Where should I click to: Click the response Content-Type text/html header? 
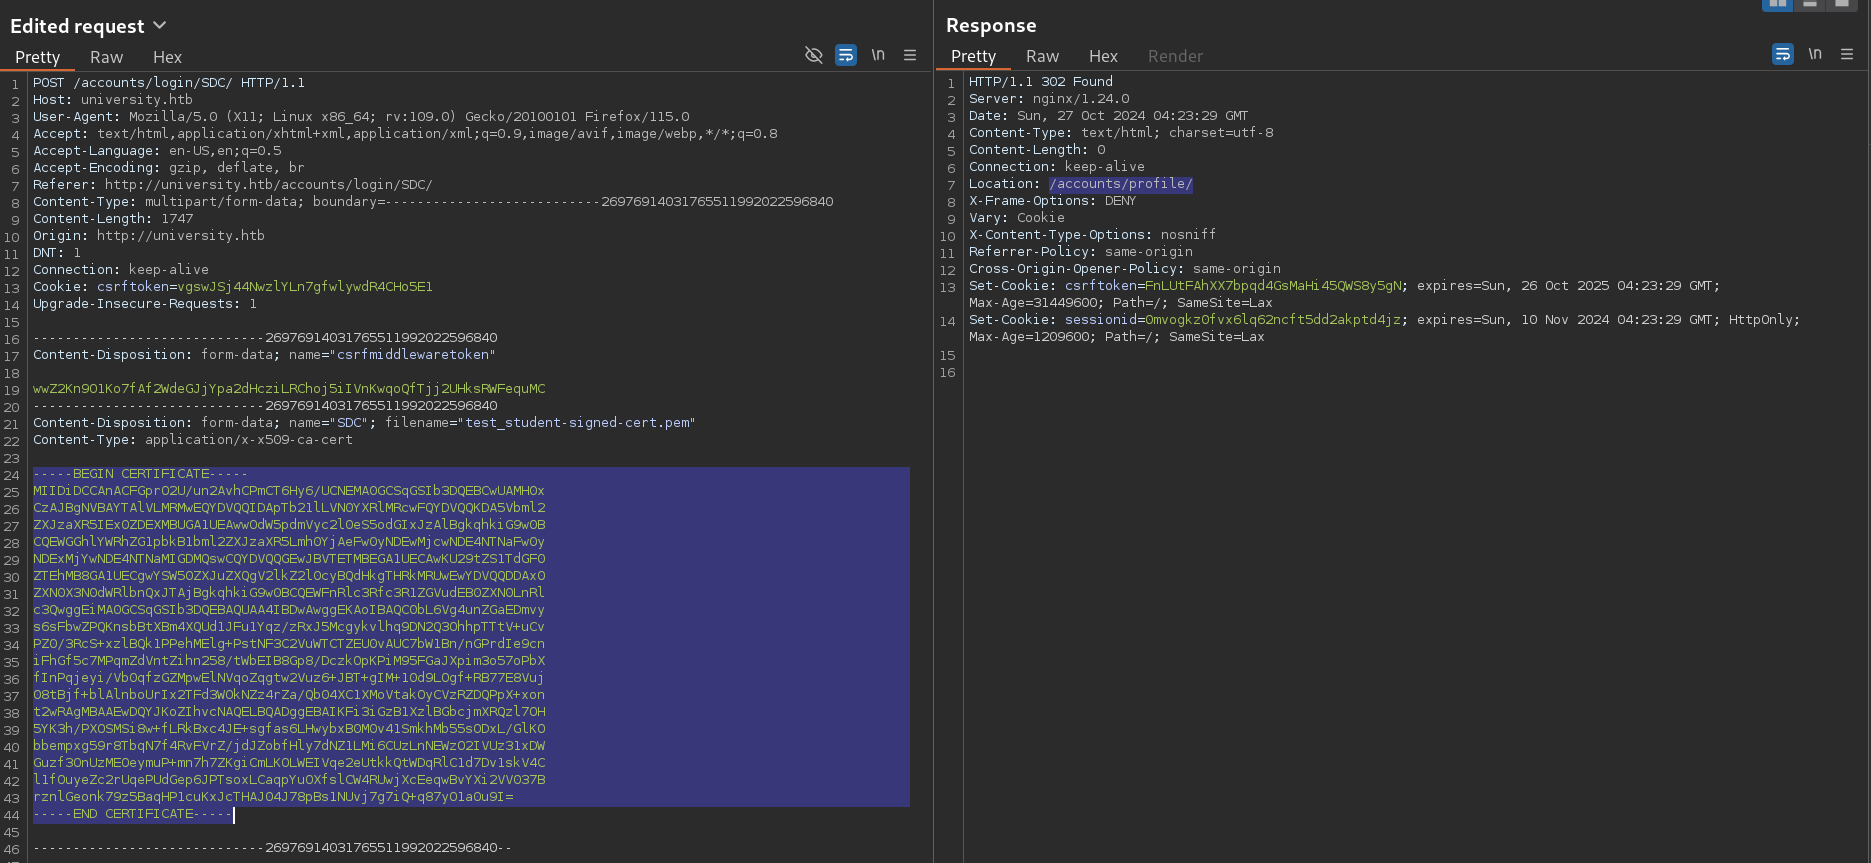[1121, 133]
